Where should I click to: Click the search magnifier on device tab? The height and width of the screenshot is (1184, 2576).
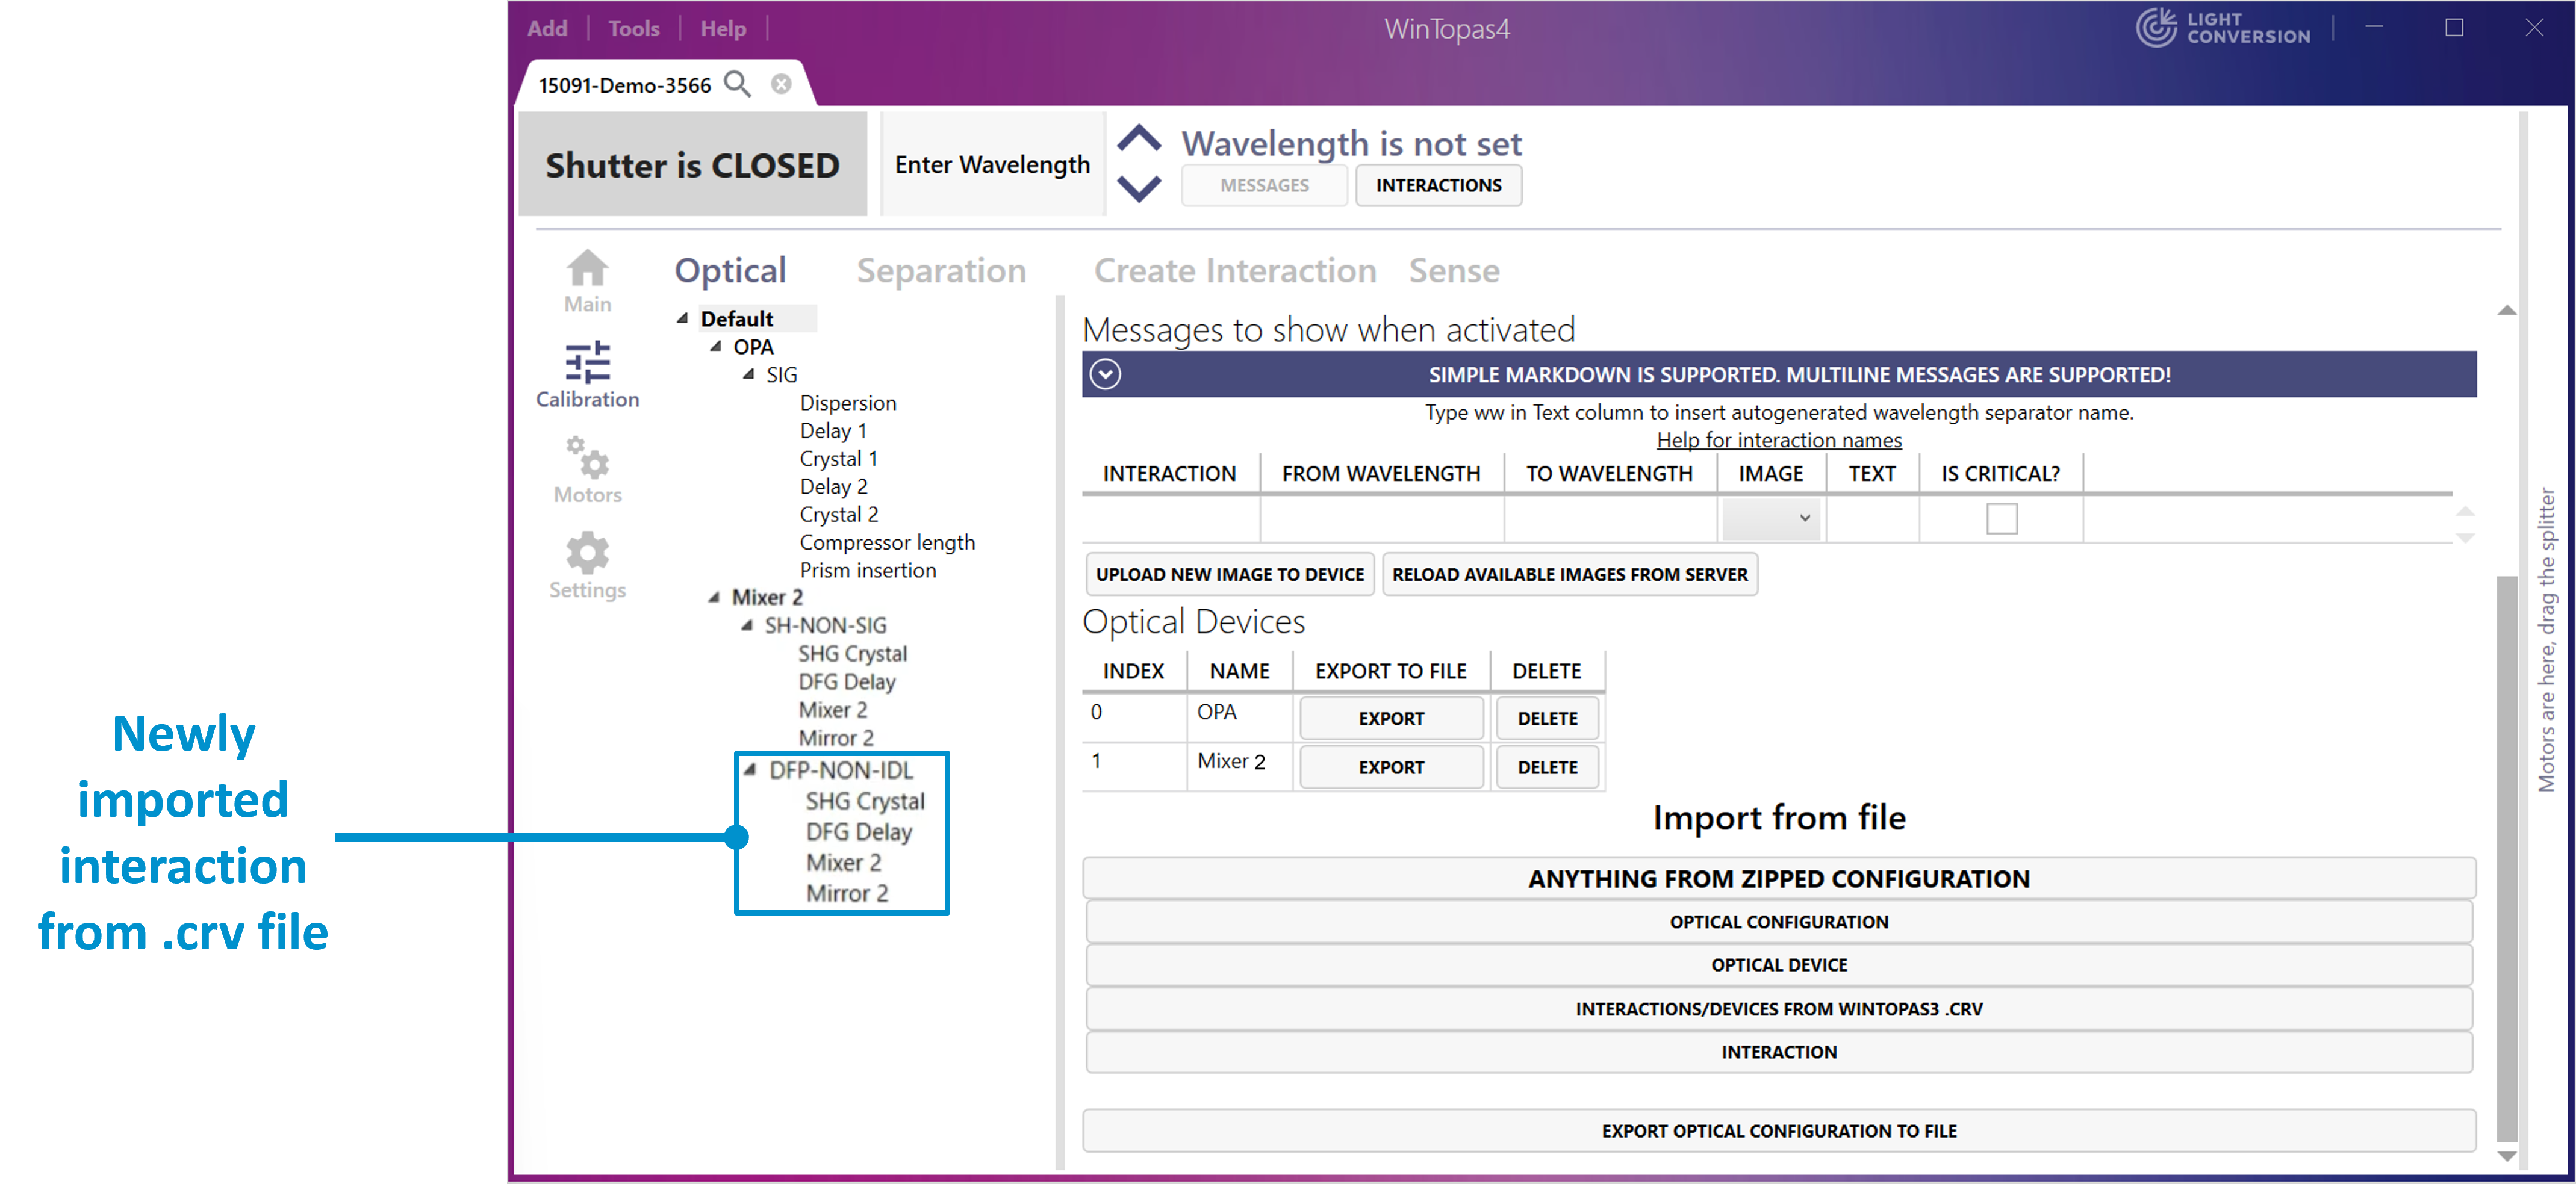tap(737, 84)
